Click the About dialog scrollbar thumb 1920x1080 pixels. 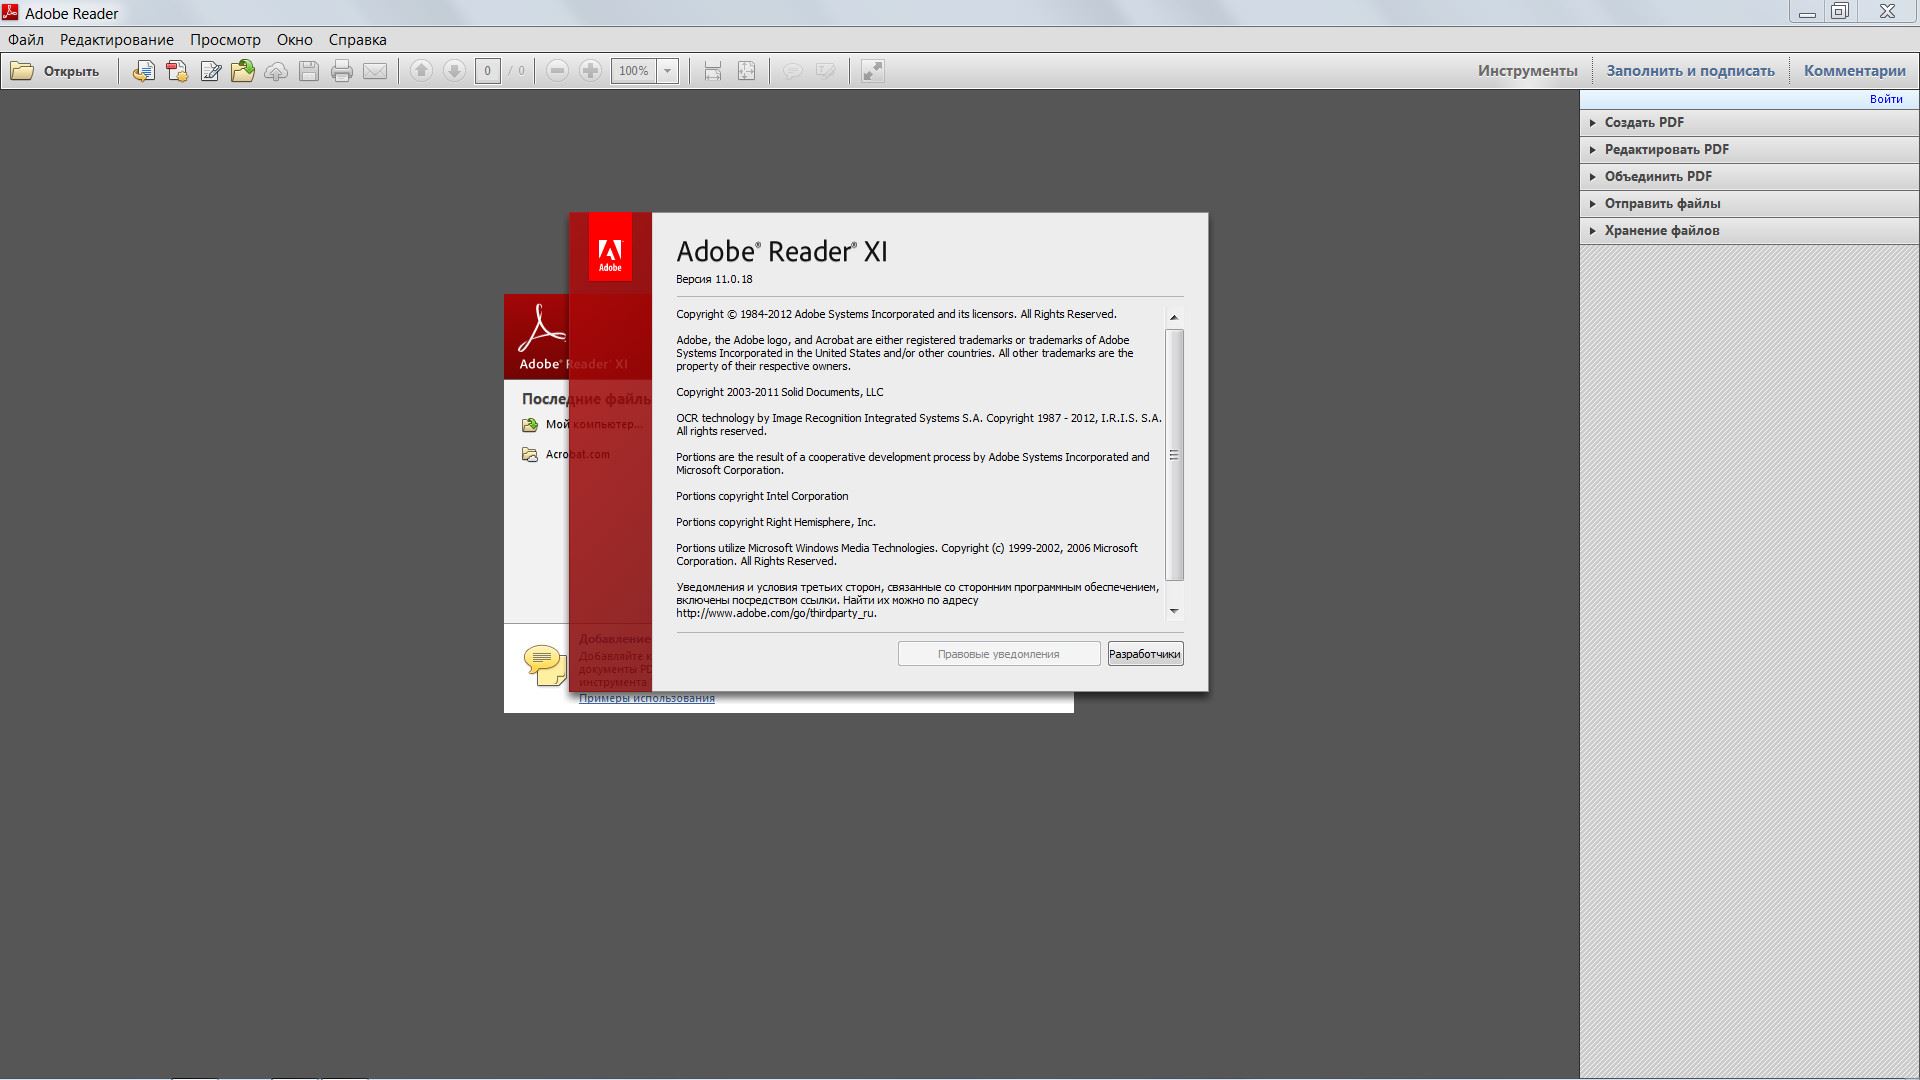1174,455
